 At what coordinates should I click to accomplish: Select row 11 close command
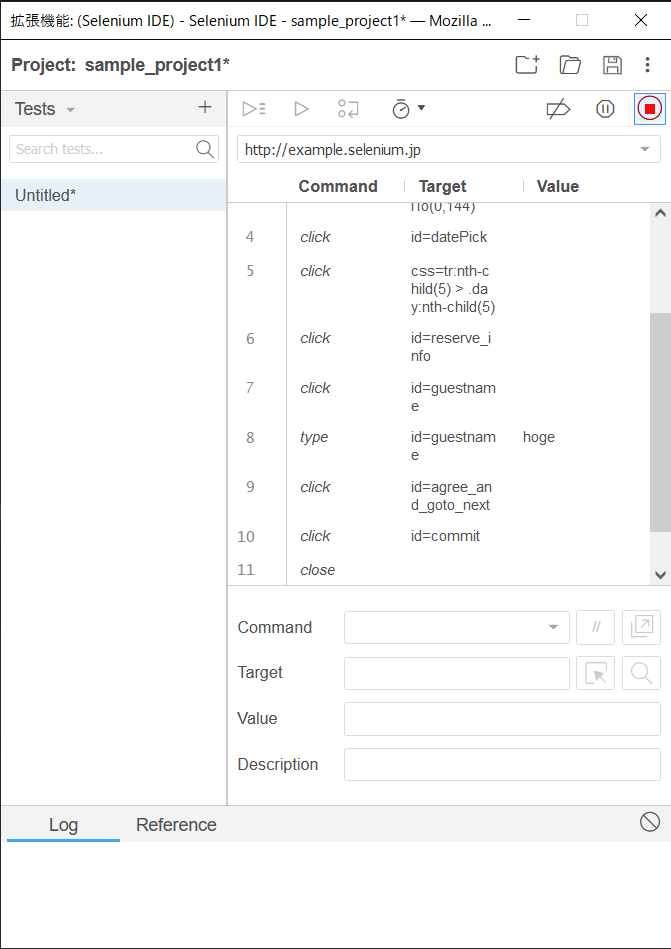pyautogui.click(x=439, y=570)
